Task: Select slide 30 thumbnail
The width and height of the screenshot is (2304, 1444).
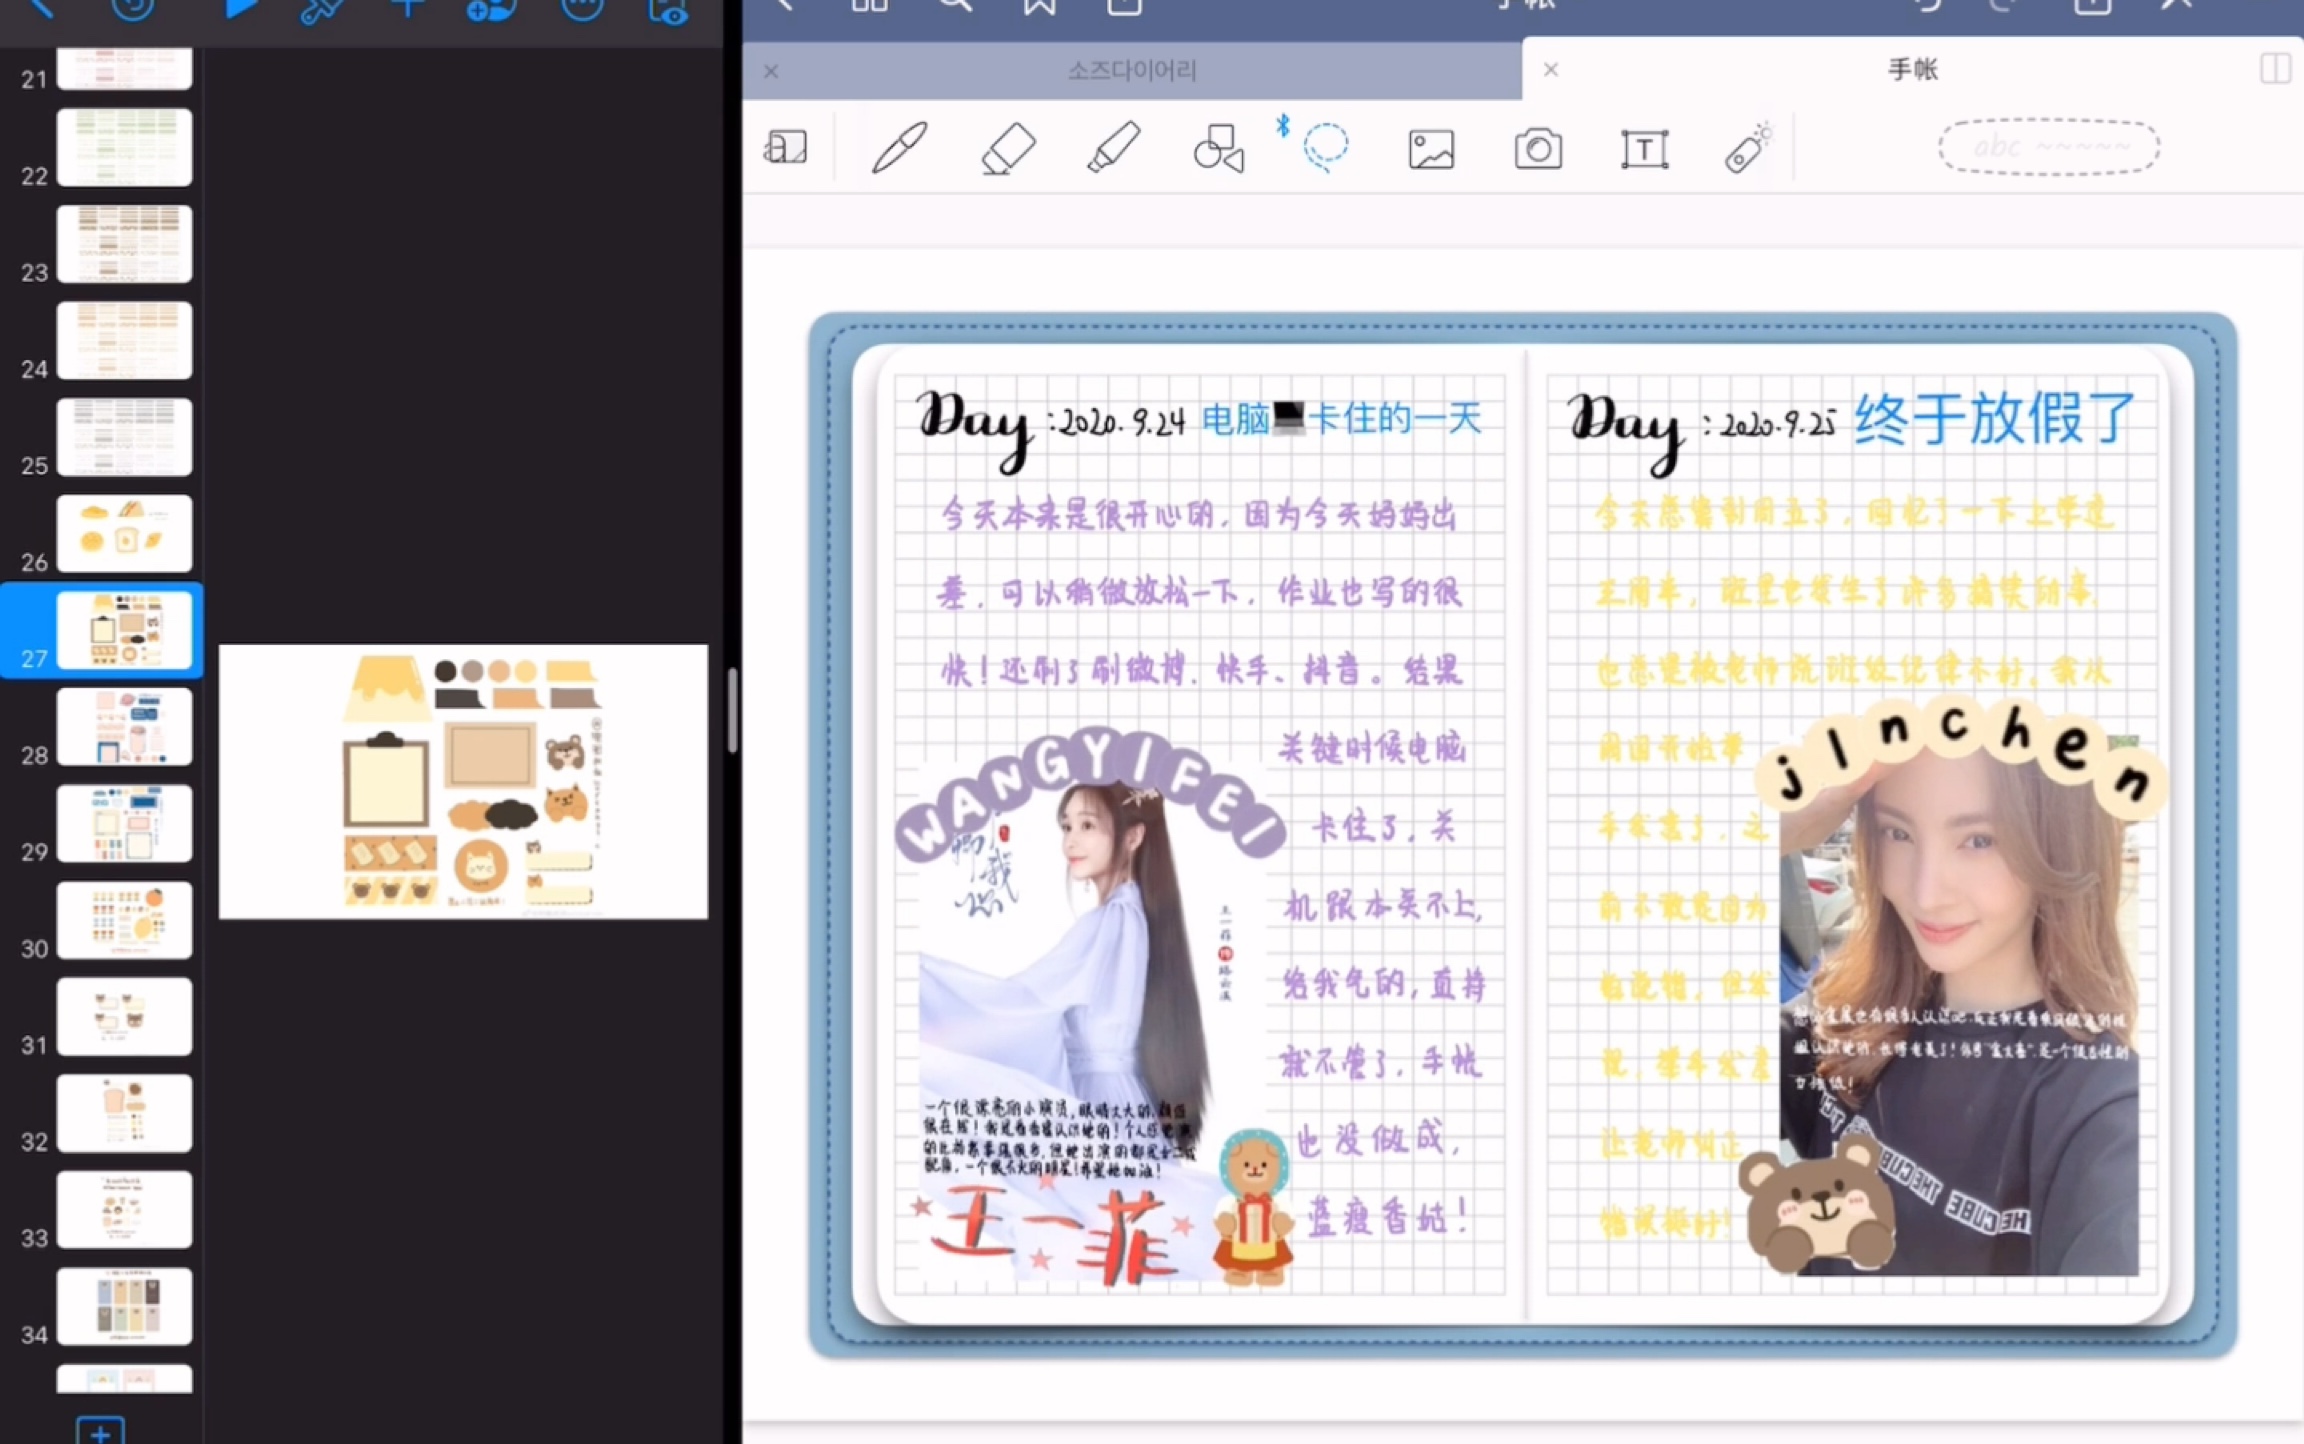Action: coord(124,920)
